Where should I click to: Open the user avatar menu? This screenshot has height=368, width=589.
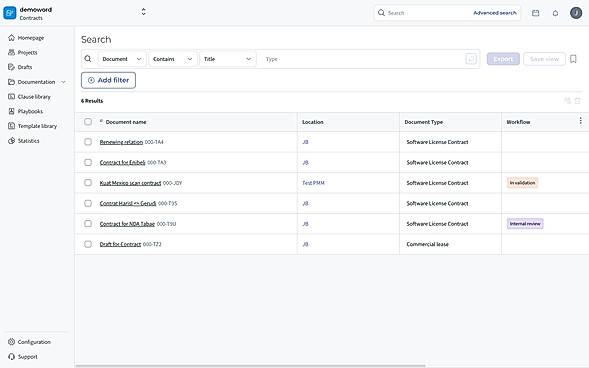tap(576, 13)
